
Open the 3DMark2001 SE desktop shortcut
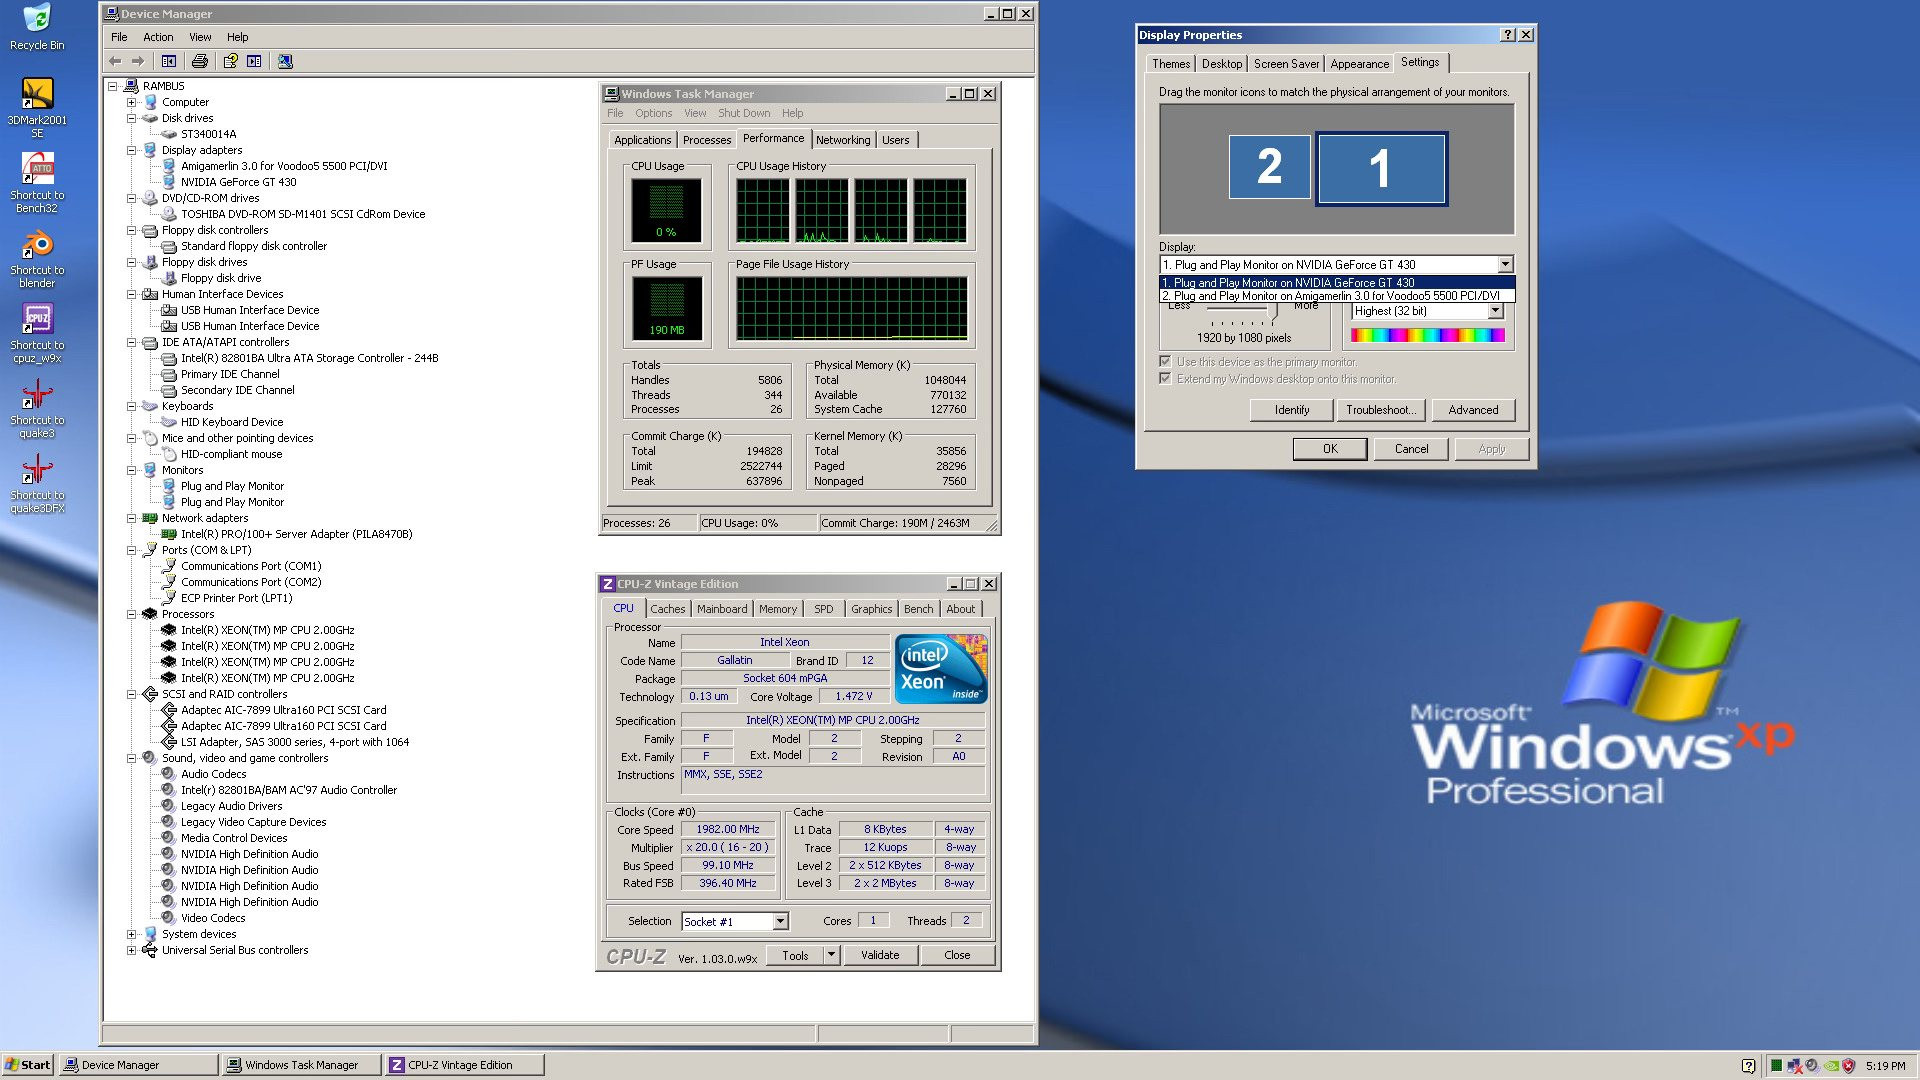37,94
